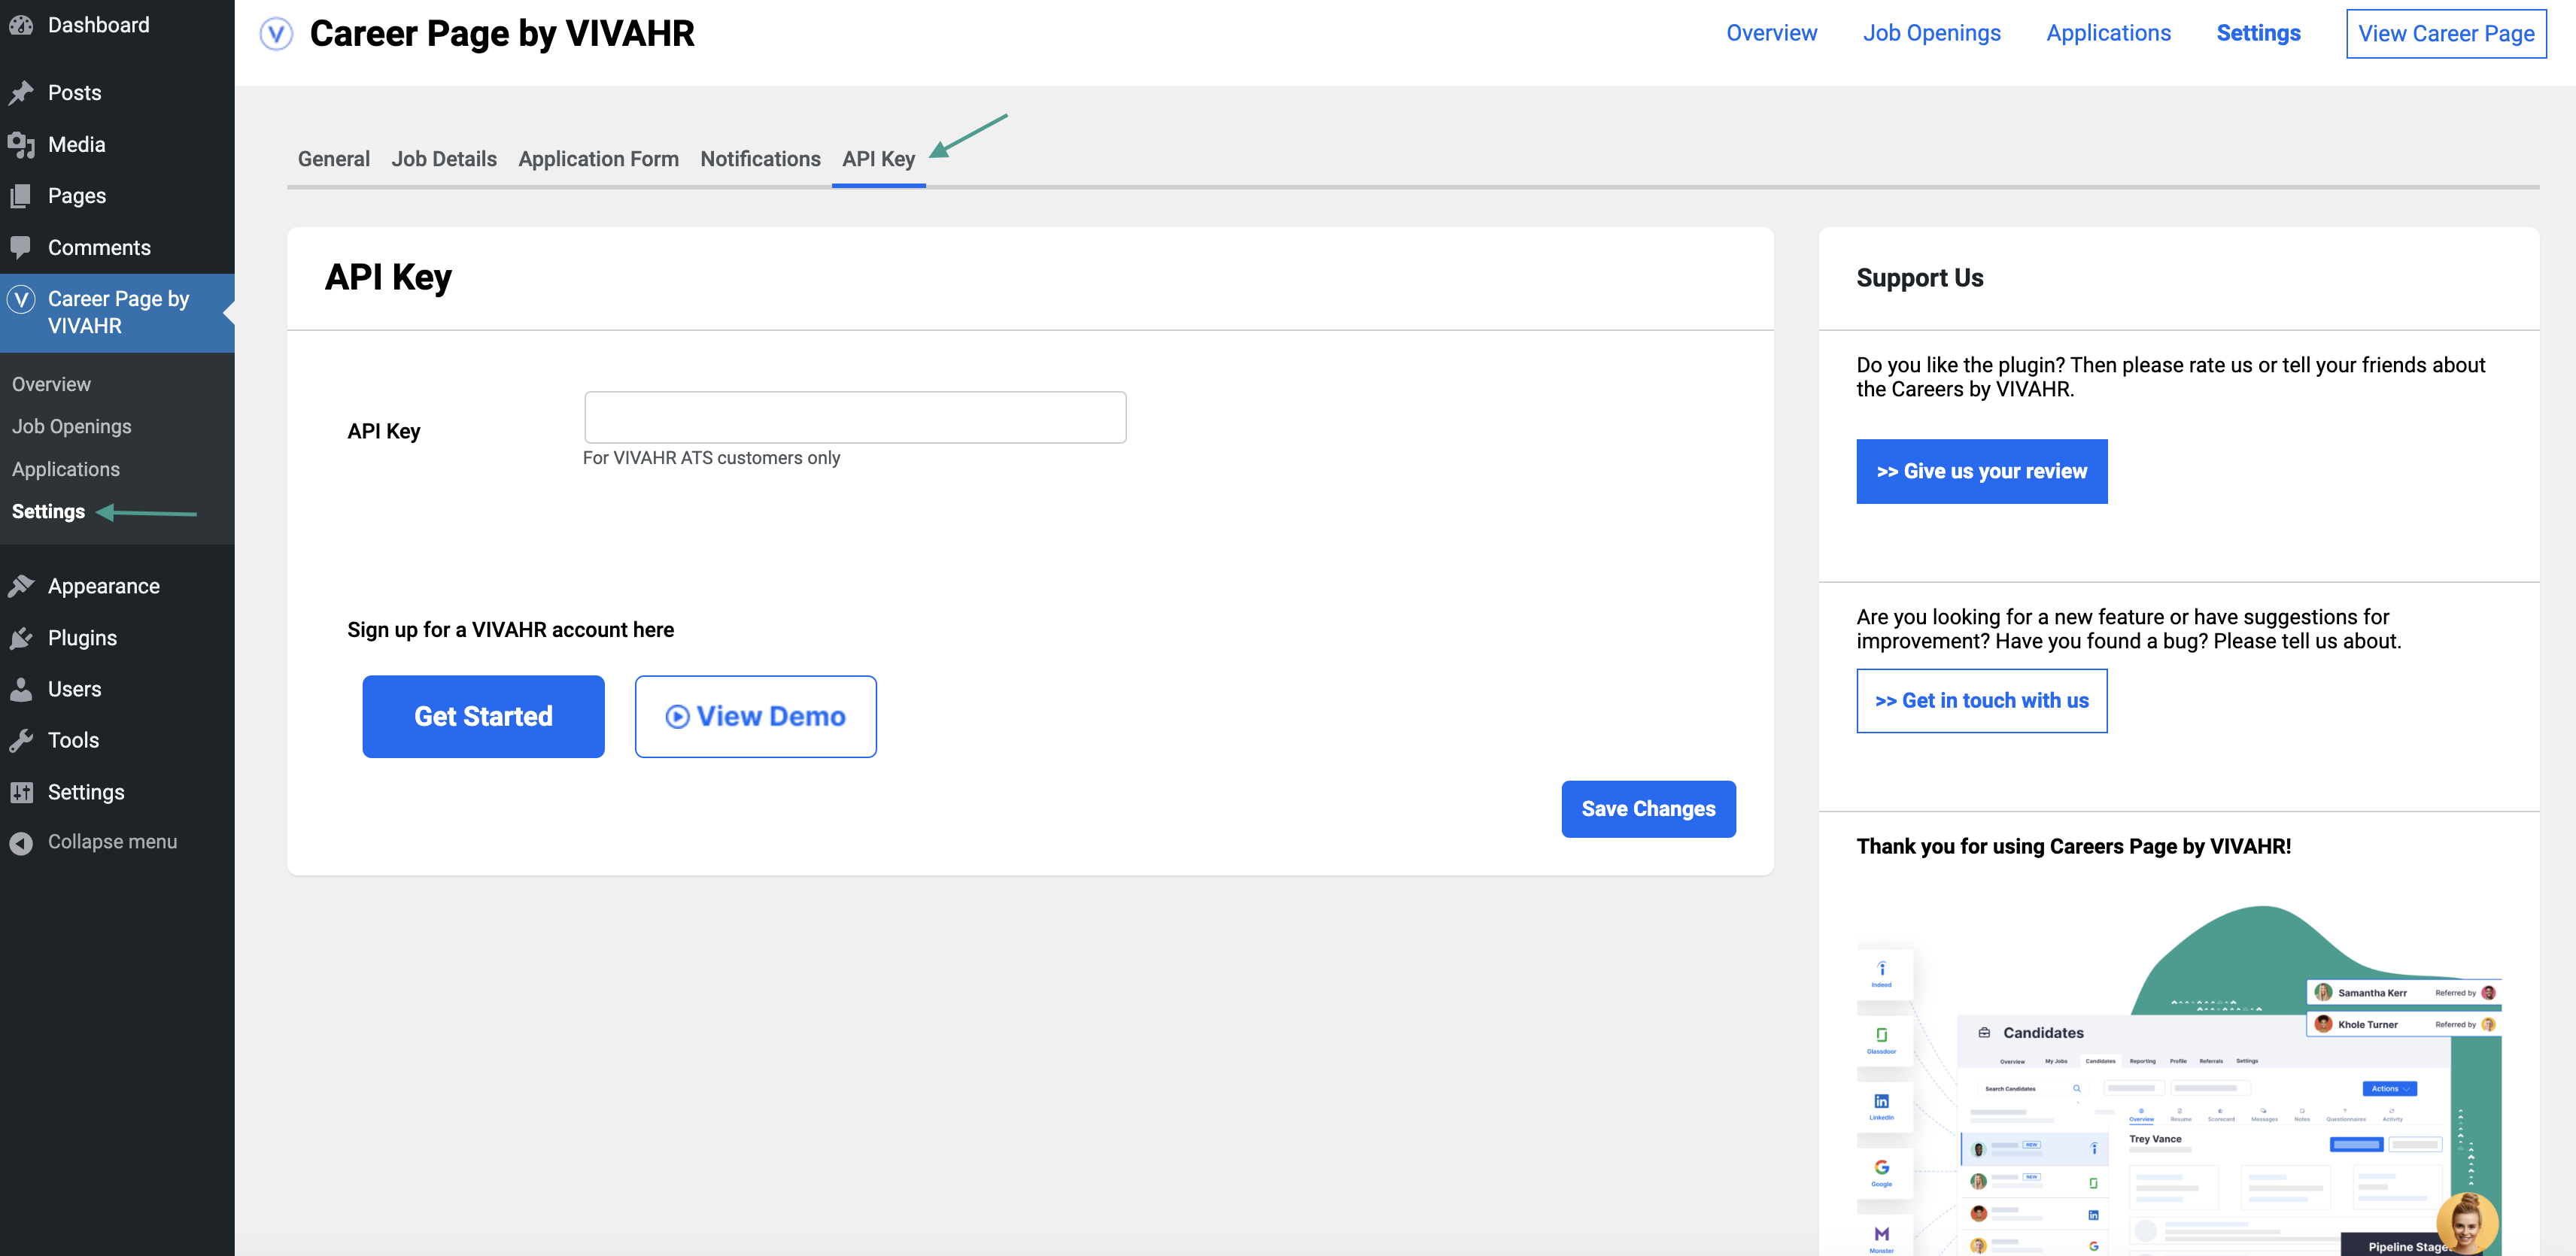Click the Dashboard gauge icon
The image size is (2576, 1256).
[21, 26]
